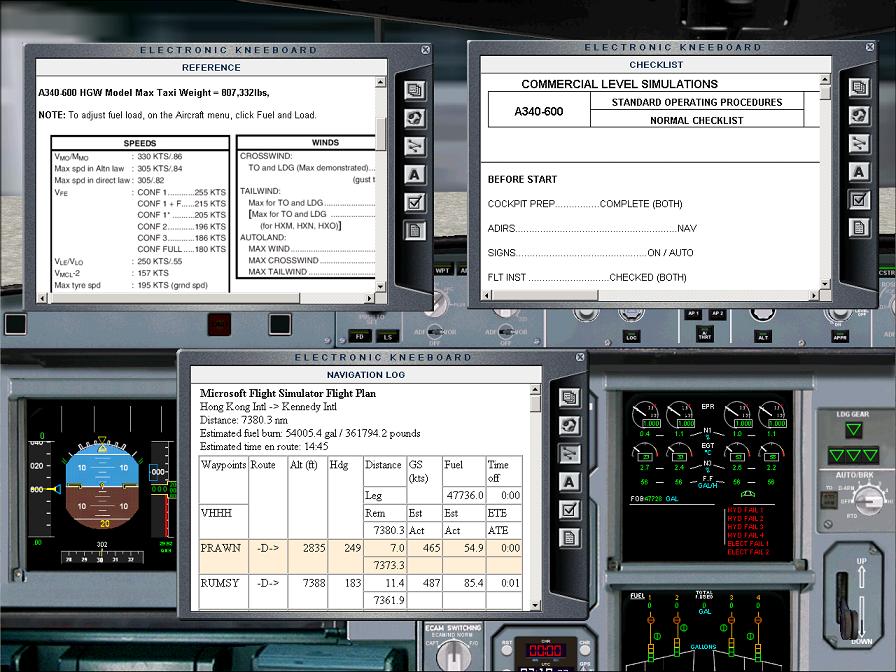Select the PRAWN waypoint row in navigation log

(360, 549)
